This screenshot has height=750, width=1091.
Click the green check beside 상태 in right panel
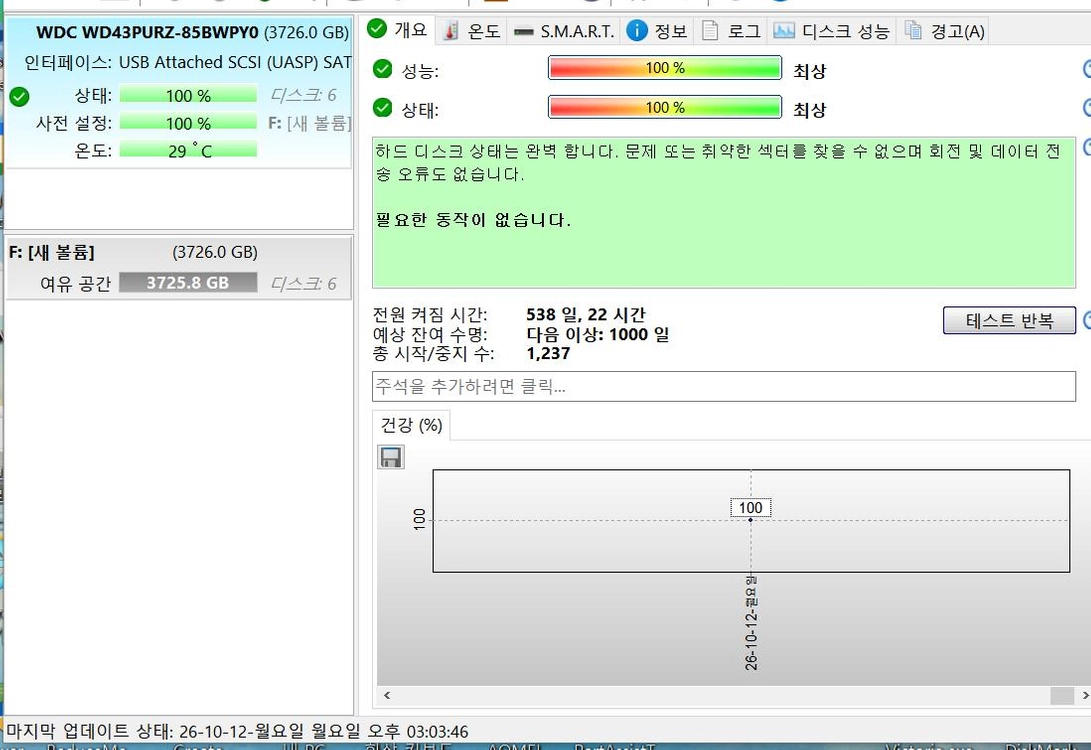tap(383, 108)
